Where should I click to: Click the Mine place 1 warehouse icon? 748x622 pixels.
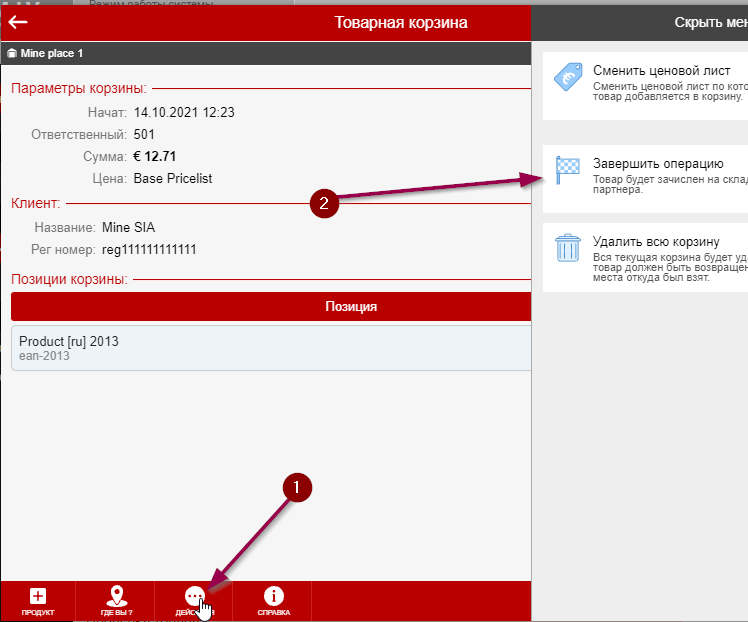coord(12,53)
